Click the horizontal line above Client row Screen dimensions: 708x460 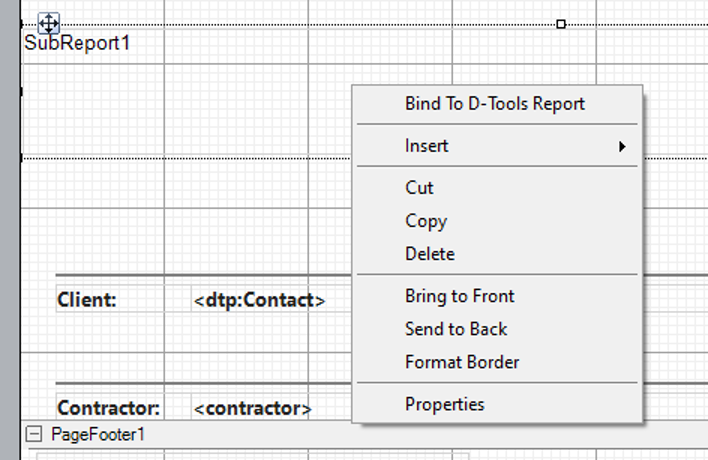point(203,274)
